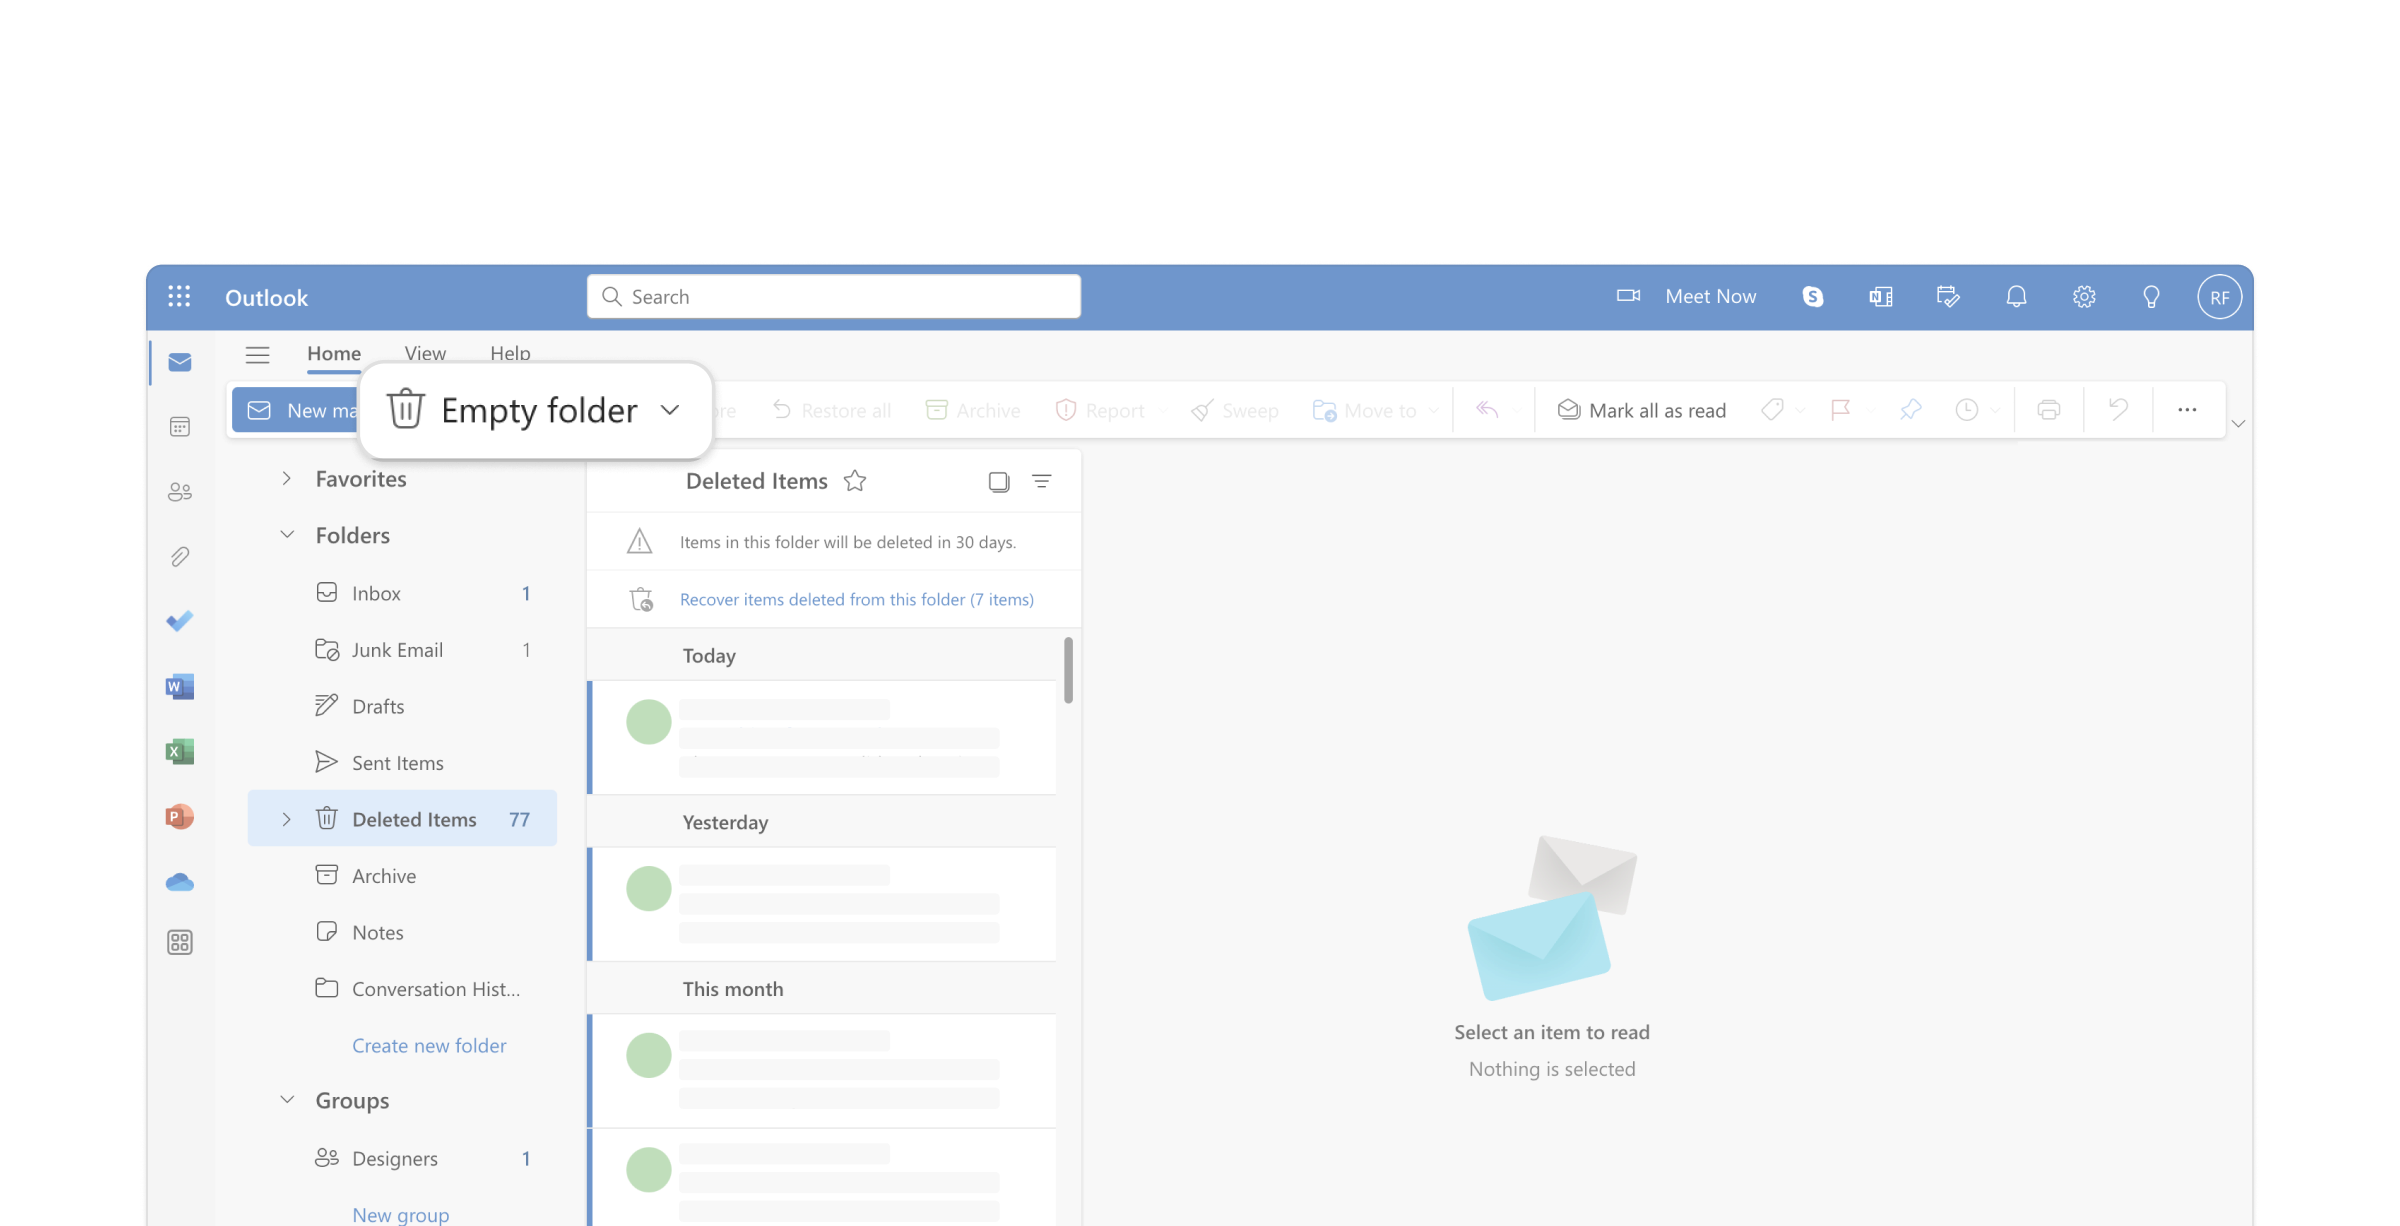Click the overflow menu icon in toolbar
The height and width of the screenshot is (1226, 2400).
(x=2187, y=410)
